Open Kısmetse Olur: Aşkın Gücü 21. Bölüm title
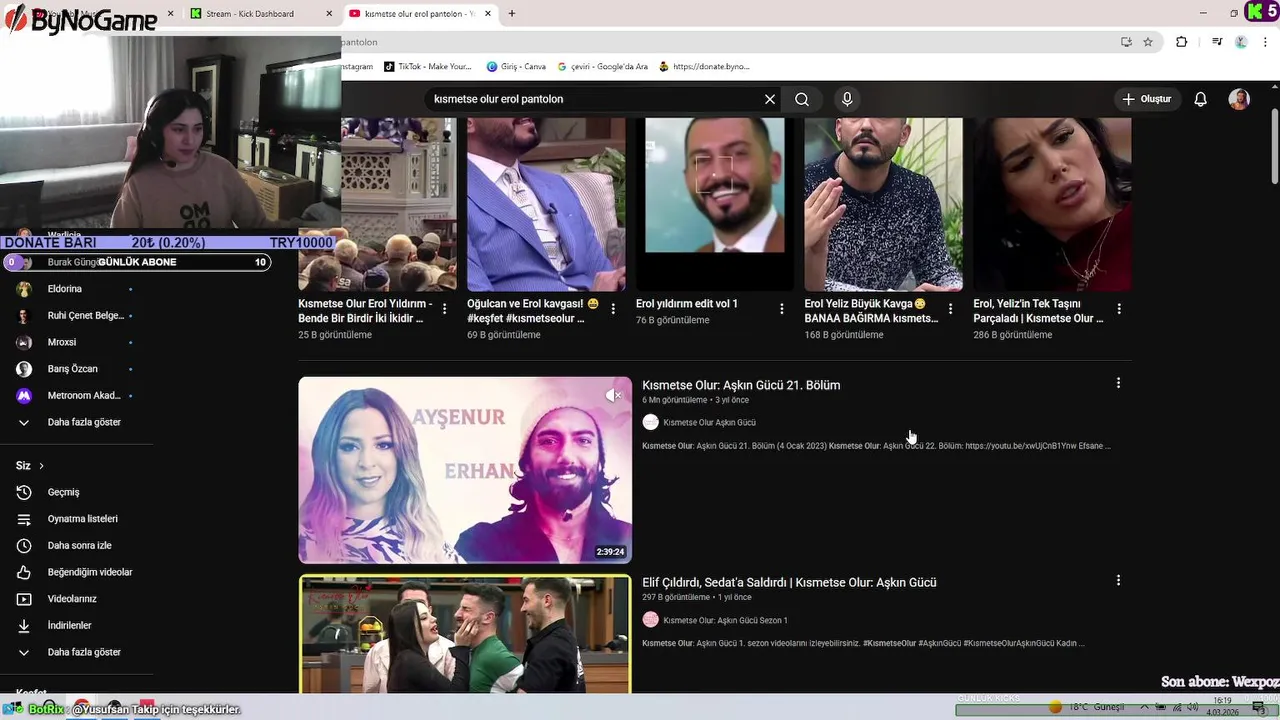The width and height of the screenshot is (1280, 720). (741, 385)
